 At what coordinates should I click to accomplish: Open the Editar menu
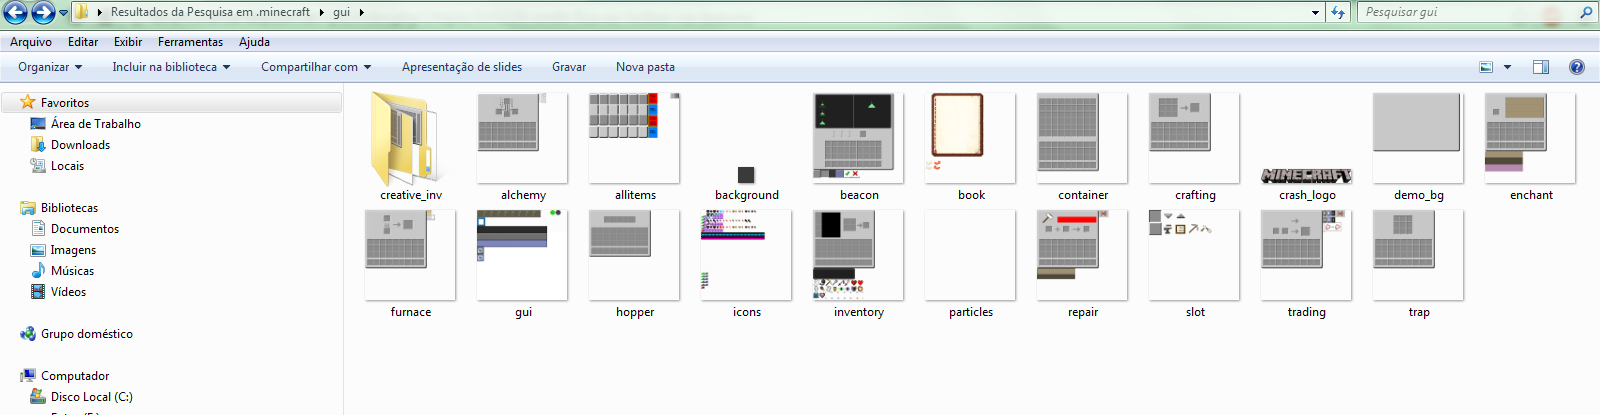[83, 42]
